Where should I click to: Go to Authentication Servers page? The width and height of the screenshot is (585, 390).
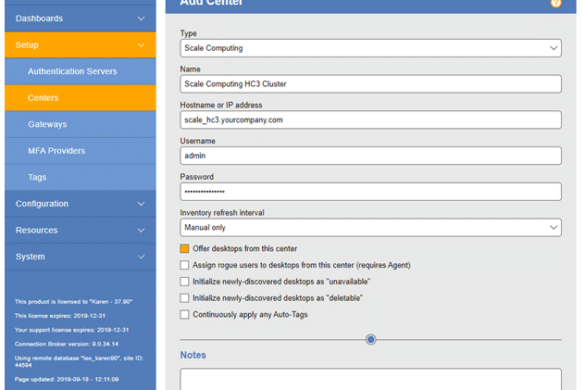80,71
